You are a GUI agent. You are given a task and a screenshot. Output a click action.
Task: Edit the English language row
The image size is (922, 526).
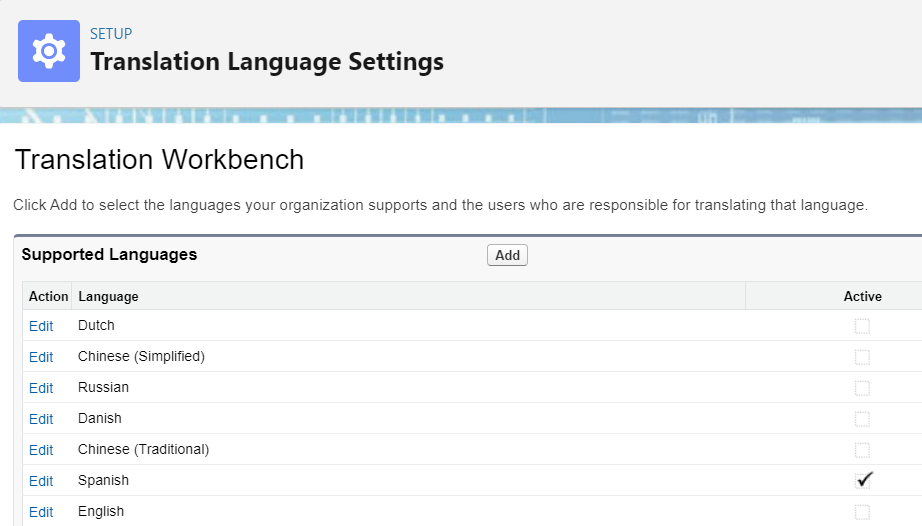41,512
